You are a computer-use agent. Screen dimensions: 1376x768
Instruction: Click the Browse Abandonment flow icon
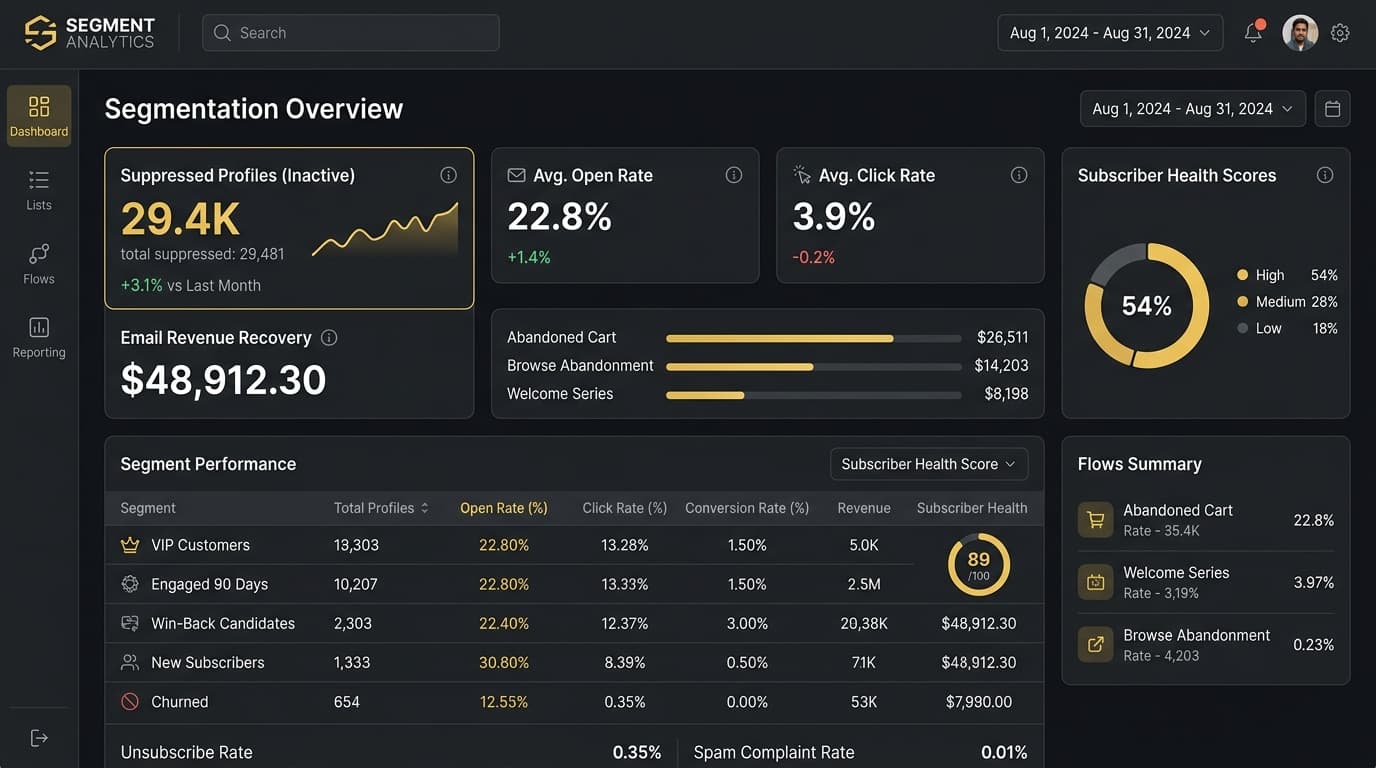(x=1095, y=645)
